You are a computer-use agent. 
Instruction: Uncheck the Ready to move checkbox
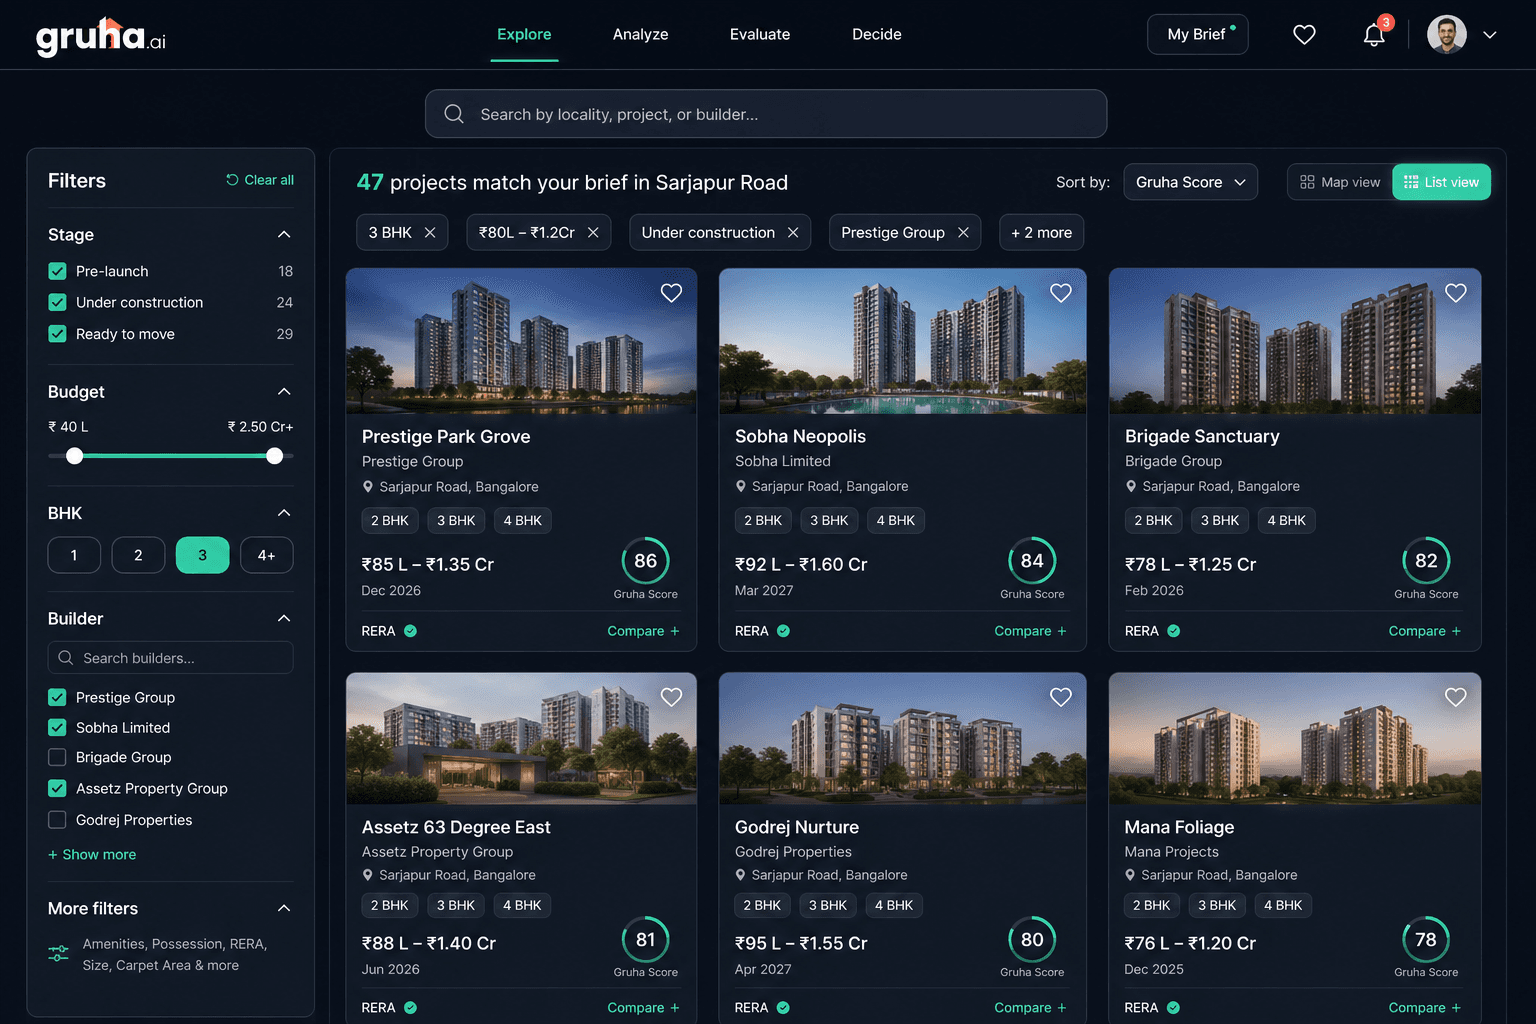point(57,334)
